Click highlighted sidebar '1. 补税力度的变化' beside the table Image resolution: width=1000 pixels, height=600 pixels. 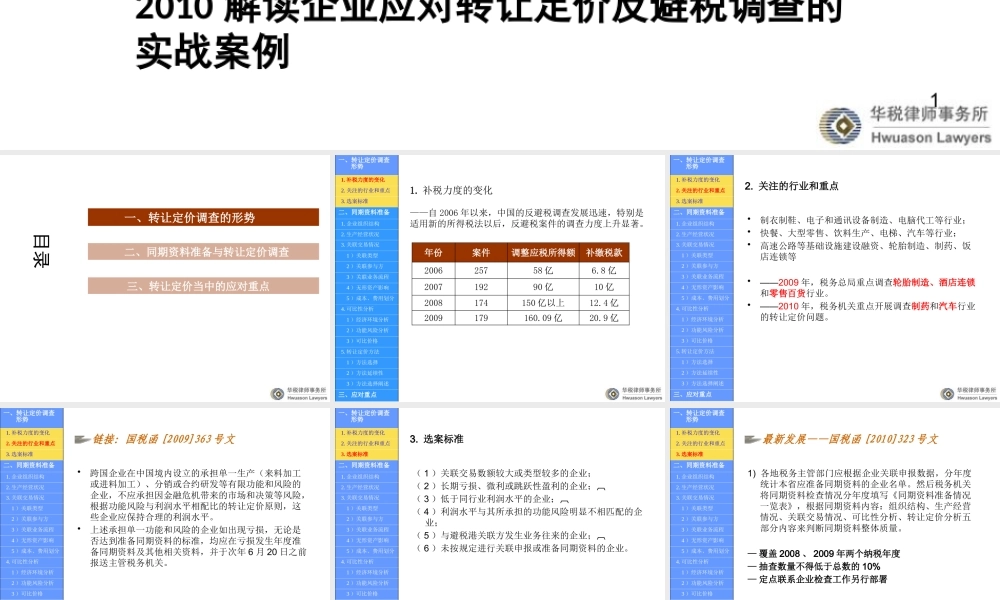[x=367, y=180]
